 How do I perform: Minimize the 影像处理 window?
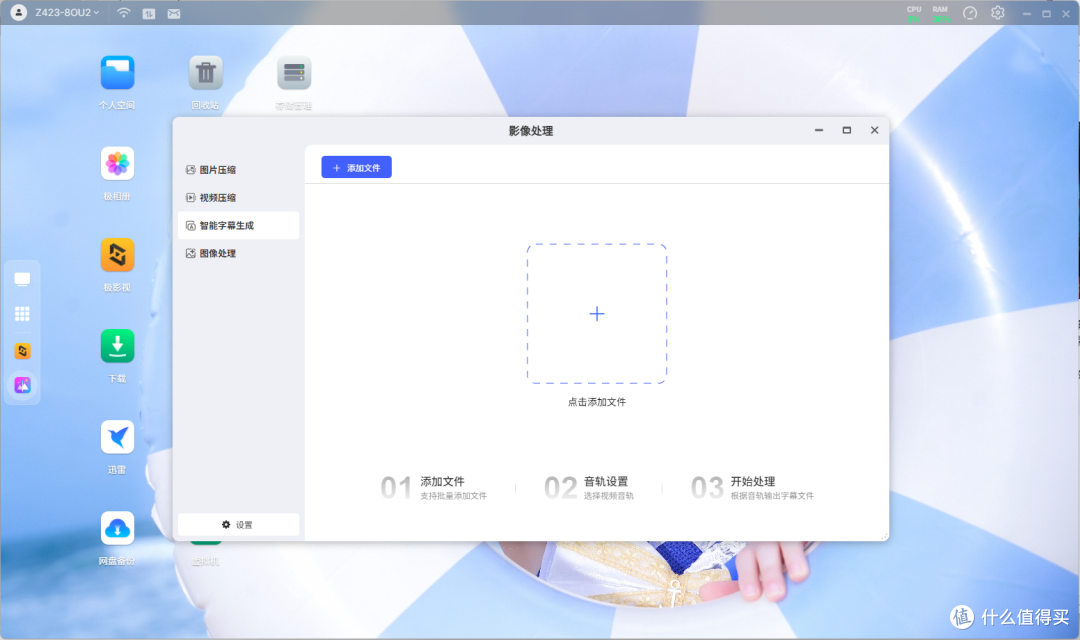[819, 130]
